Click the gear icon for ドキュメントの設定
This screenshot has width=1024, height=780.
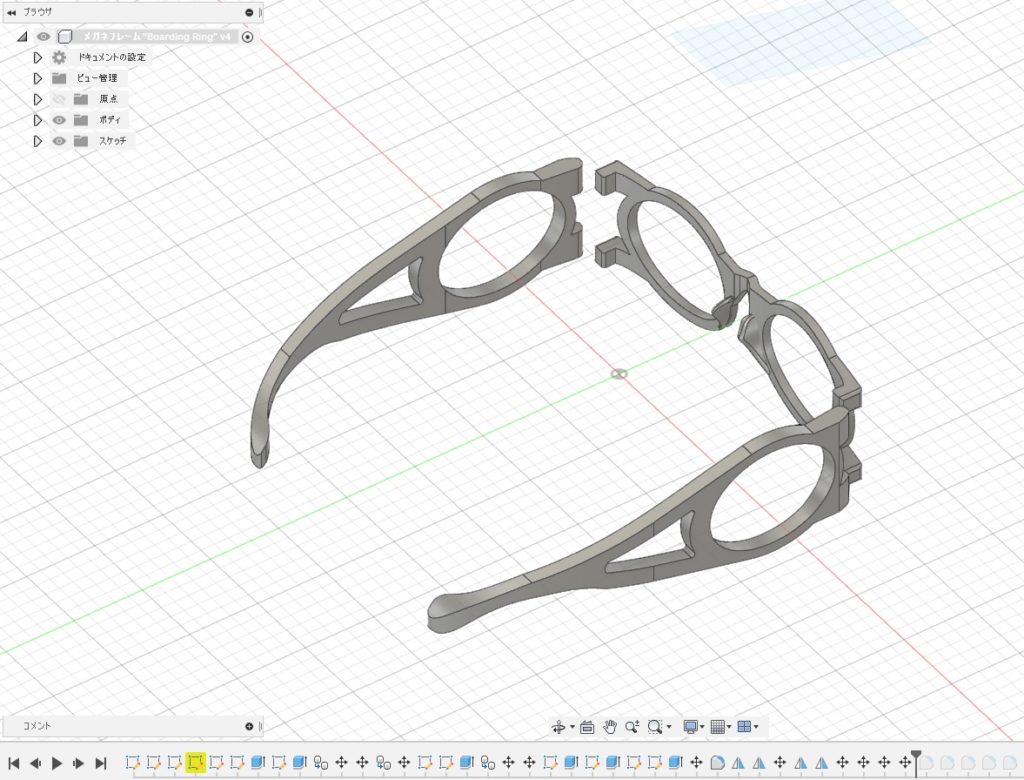59,57
